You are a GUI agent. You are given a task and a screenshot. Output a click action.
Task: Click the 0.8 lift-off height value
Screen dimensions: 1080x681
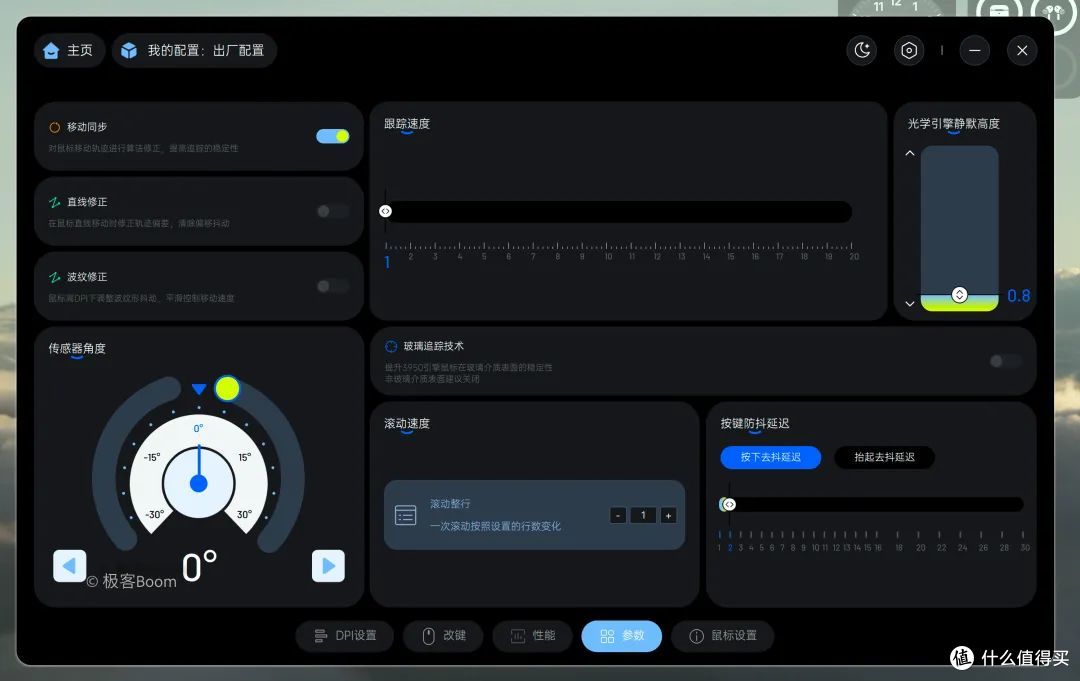(x=1019, y=296)
